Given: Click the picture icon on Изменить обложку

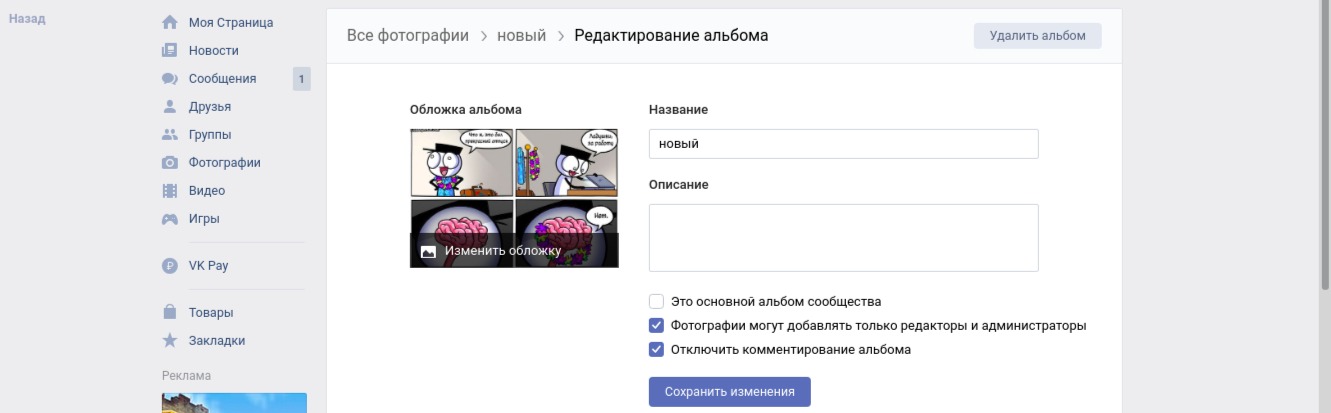Looking at the screenshot, I should coord(428,252).
